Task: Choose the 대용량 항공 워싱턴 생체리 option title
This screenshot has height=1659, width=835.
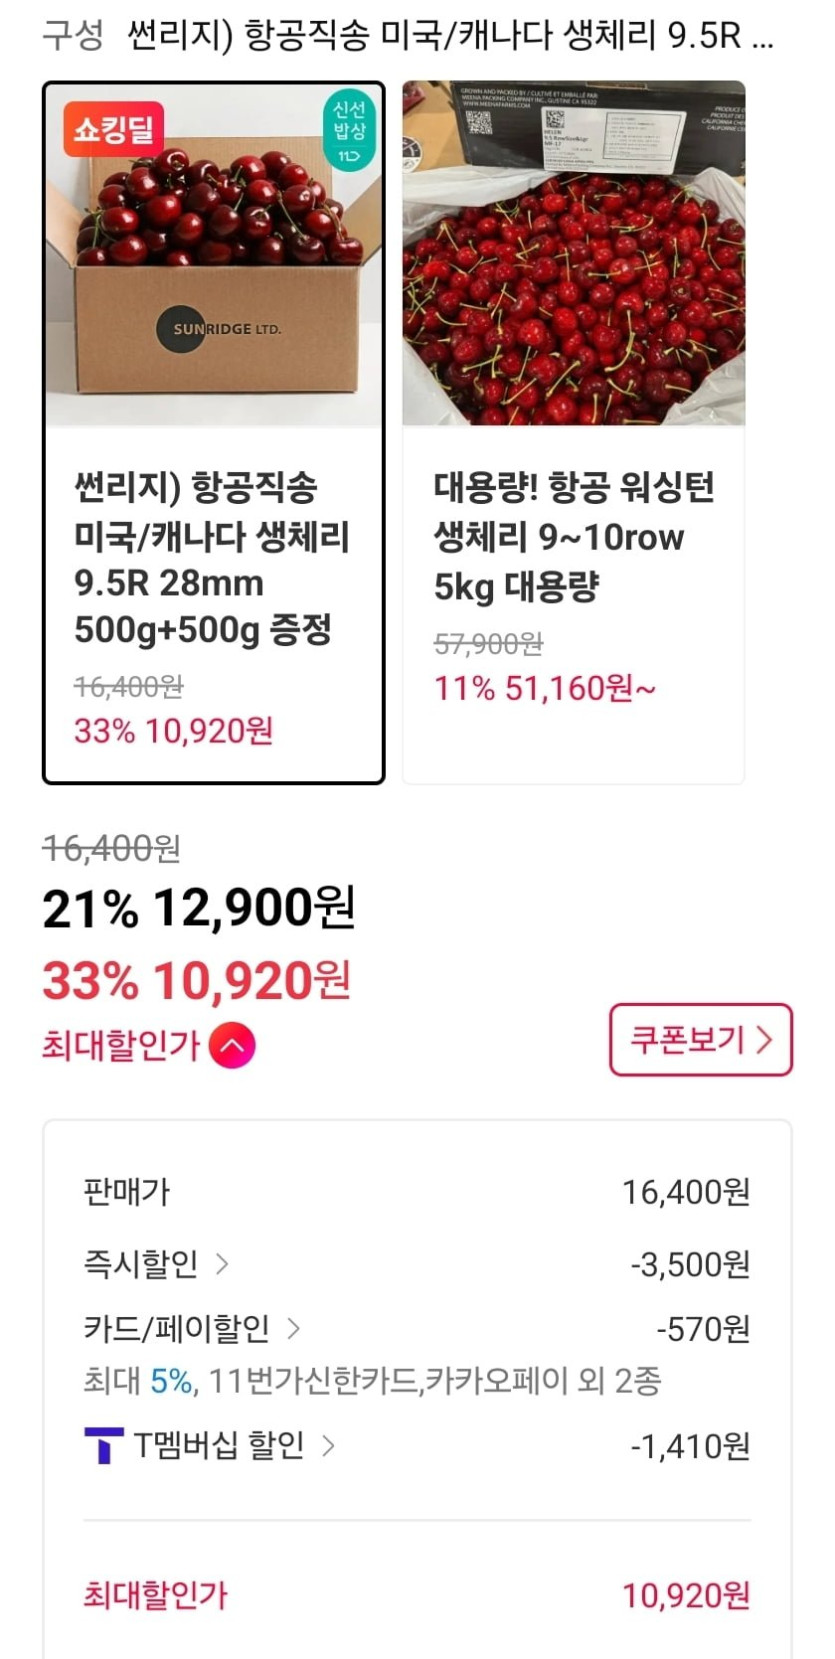Action: tap(573, 536)
